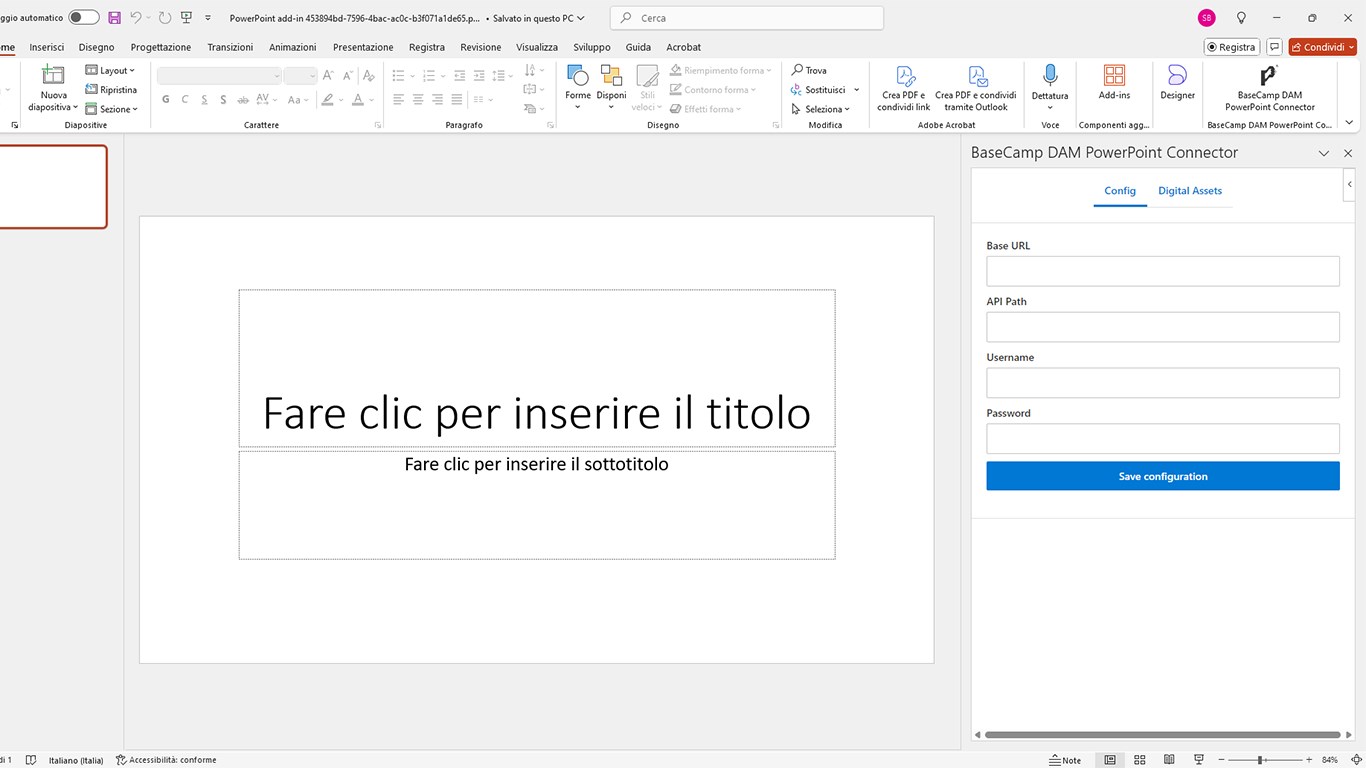
Task: Toggle numbered list
Action: (429, 76)
